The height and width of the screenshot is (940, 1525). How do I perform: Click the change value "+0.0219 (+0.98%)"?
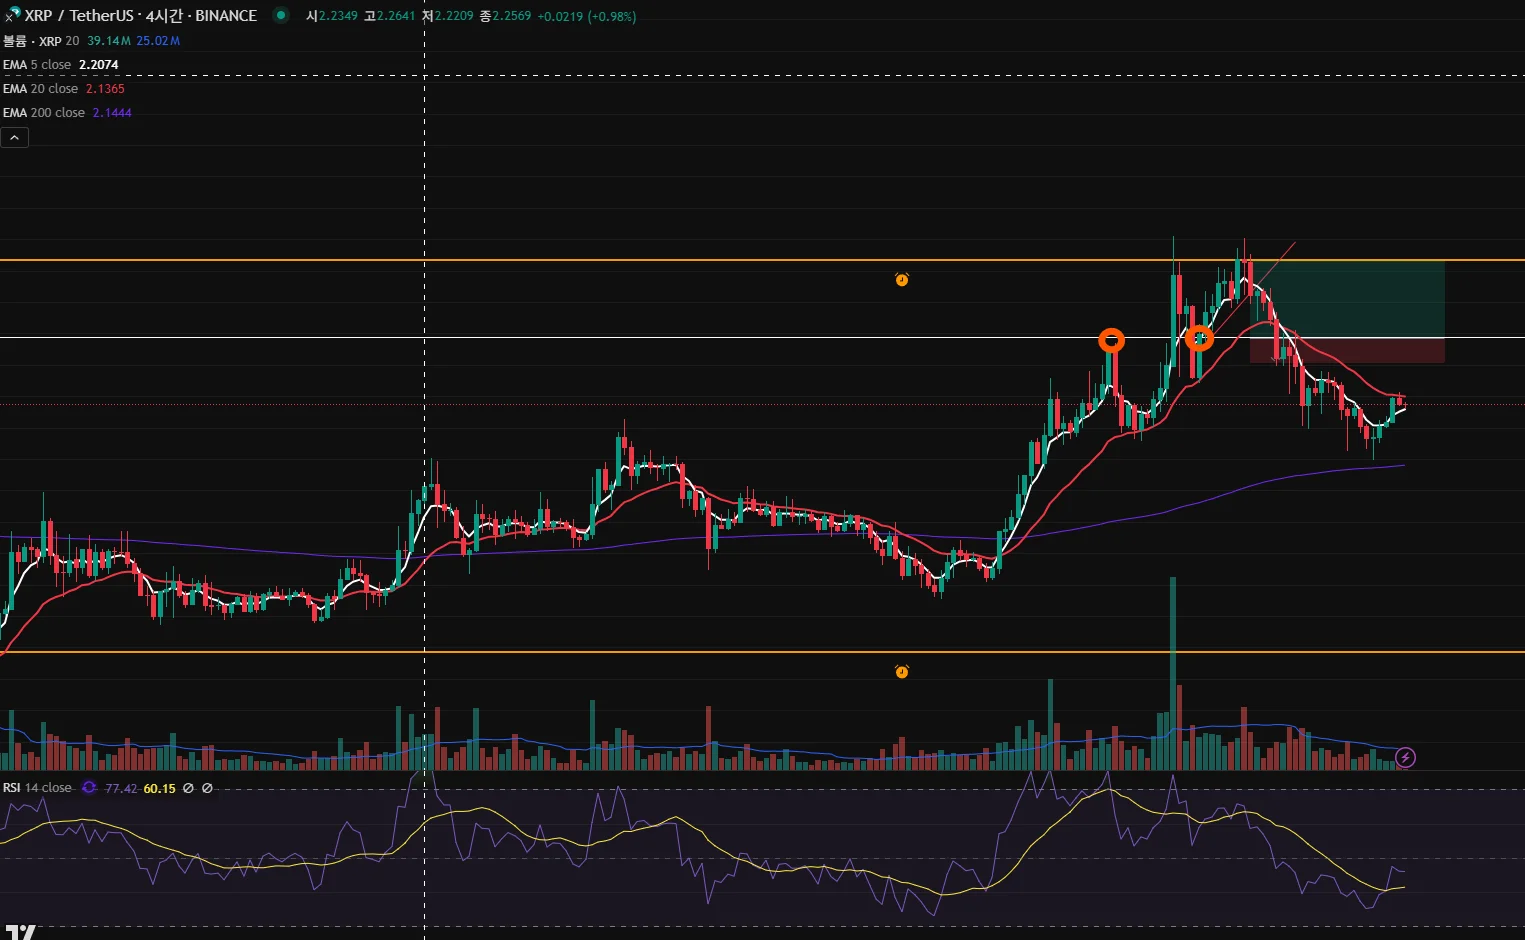pos(586,16)
